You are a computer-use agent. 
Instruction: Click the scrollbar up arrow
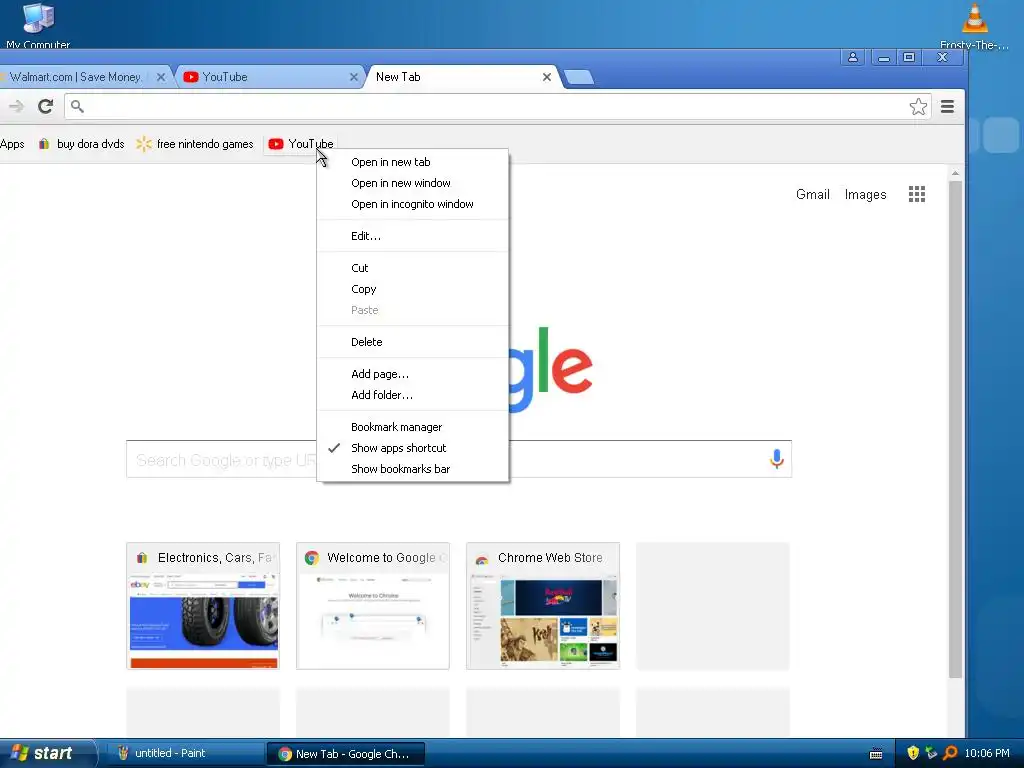(955, 173)
